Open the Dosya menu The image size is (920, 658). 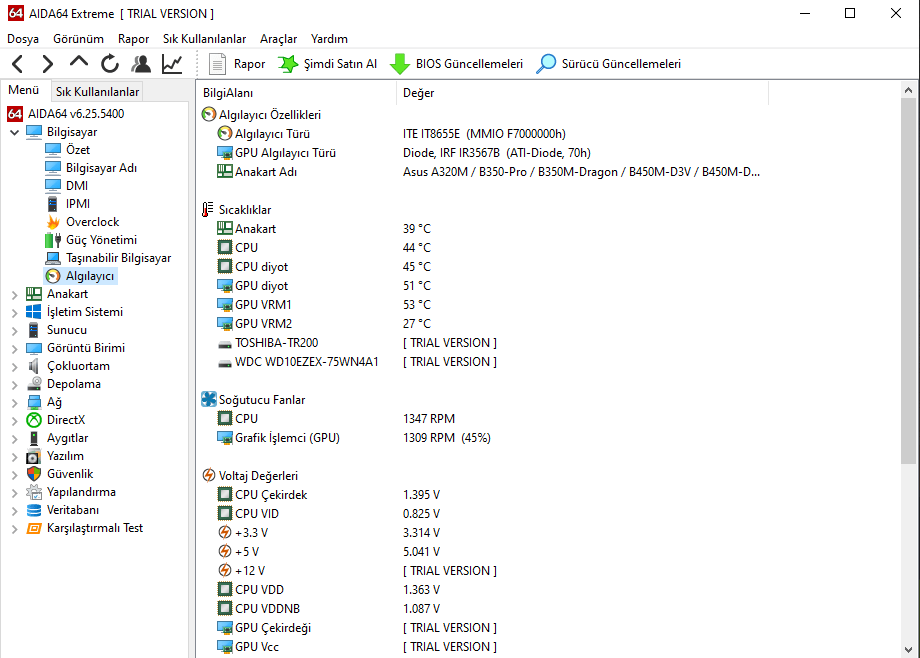pyautogui.click(x=23, y=39)
